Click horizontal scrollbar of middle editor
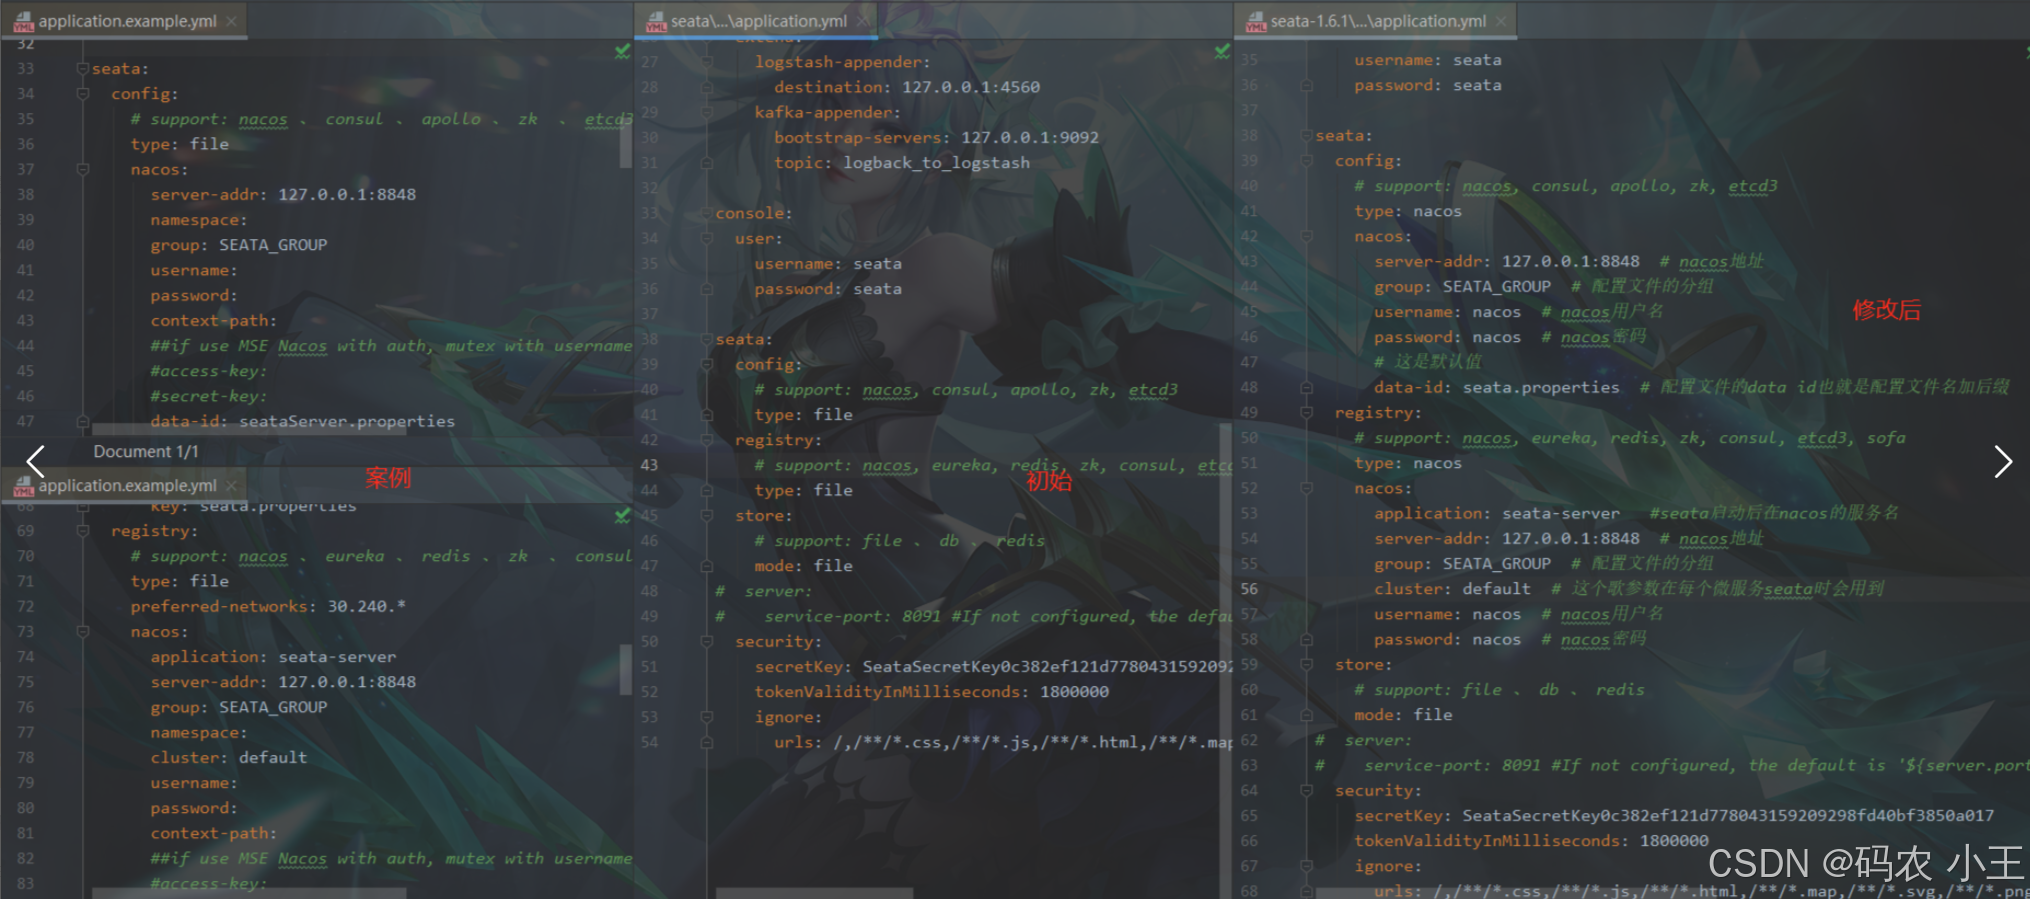This screenshot has width=2030, height=899. tap(814, 893)
